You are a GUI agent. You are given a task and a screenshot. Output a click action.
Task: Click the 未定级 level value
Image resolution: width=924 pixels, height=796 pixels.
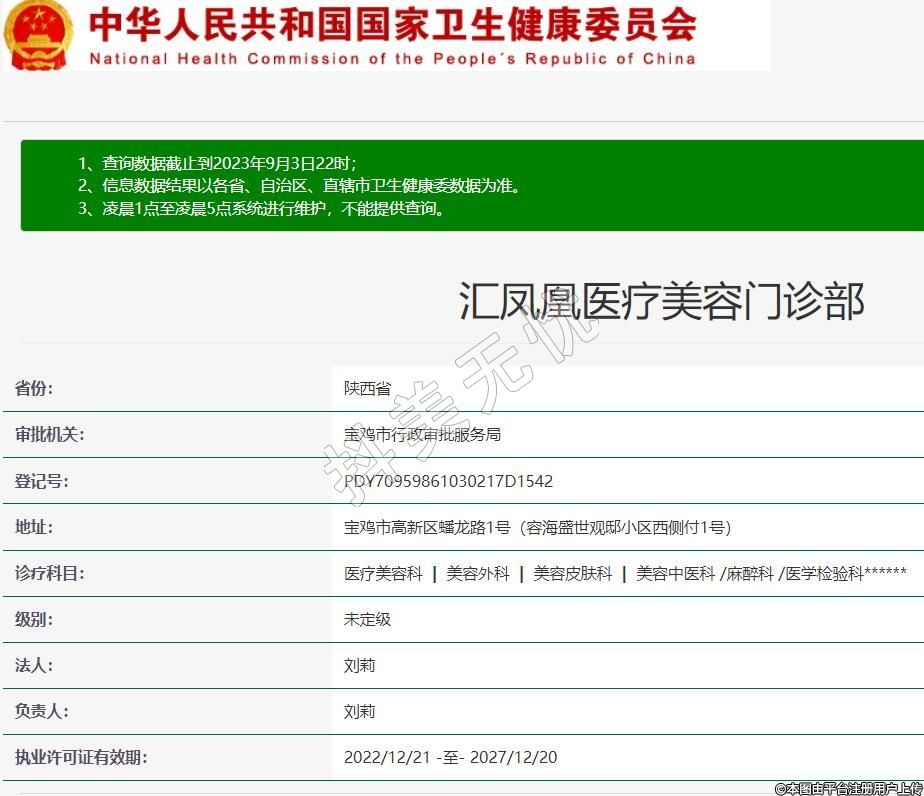(x=367, y=620)
